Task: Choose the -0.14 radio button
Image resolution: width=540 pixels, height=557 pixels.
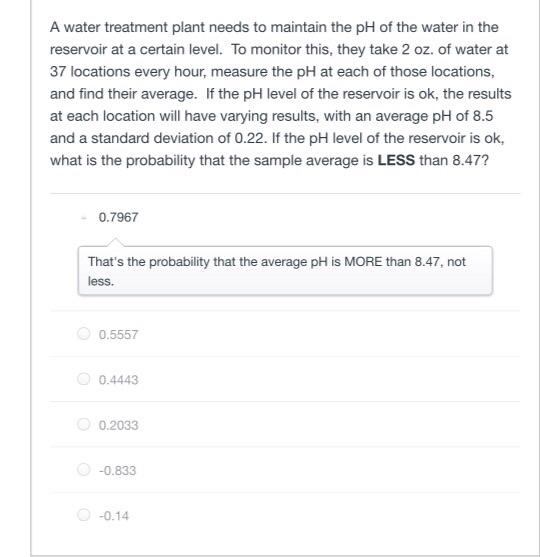Action: 83,514
